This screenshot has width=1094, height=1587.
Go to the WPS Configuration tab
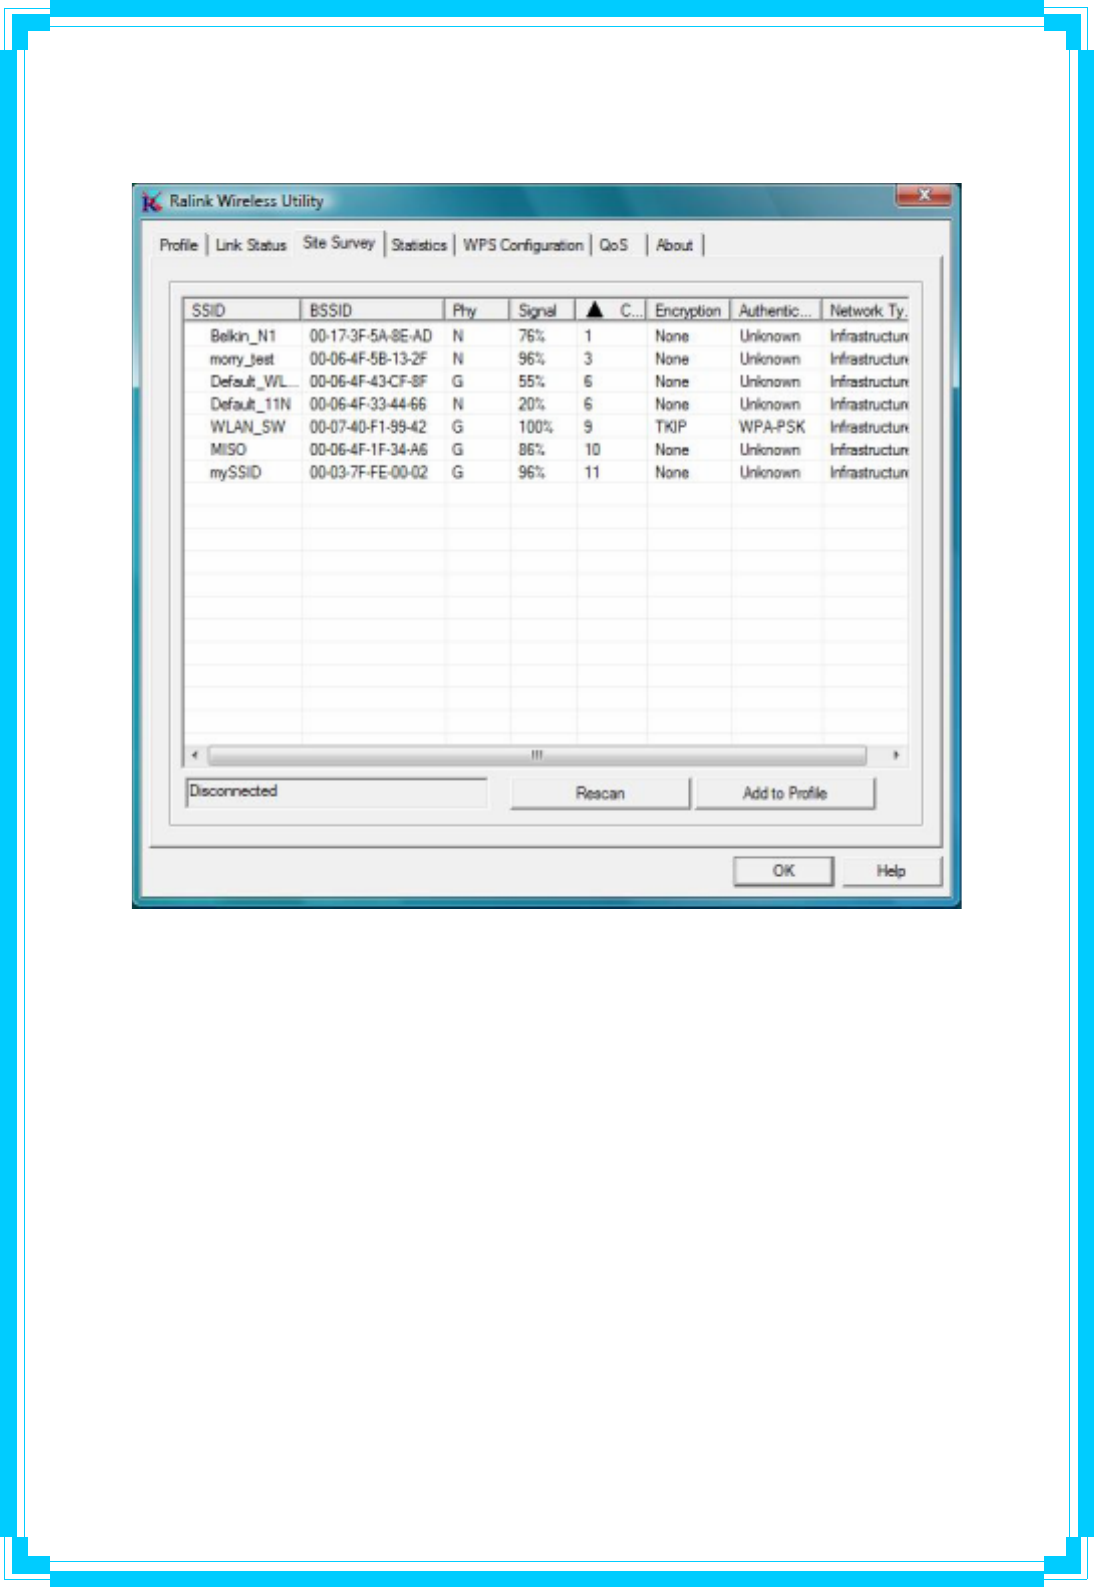(523, 245)
